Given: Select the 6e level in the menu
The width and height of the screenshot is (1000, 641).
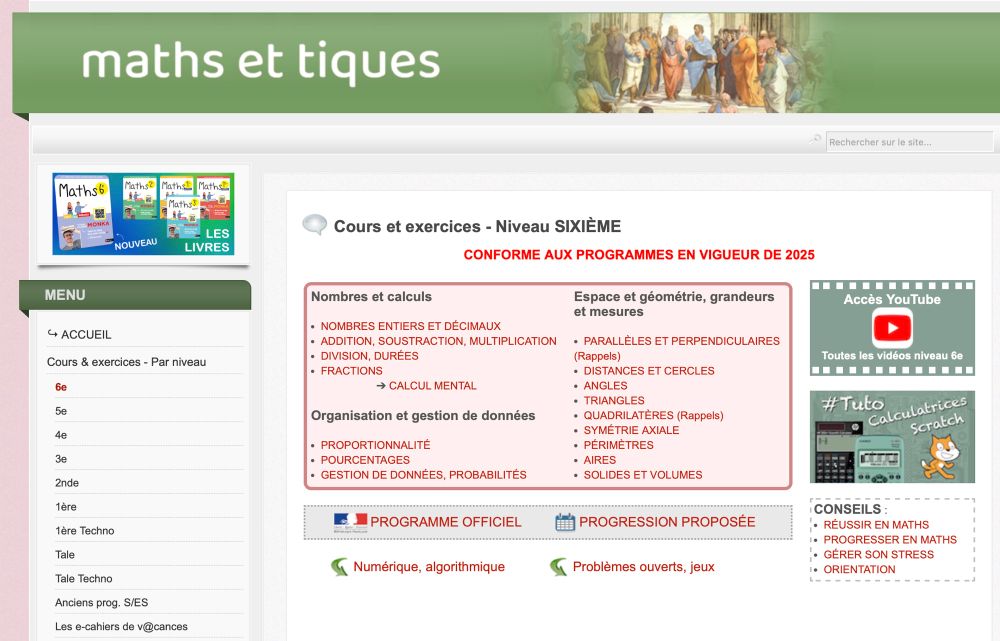Looking at the screenshot, I should coord(61,387).
